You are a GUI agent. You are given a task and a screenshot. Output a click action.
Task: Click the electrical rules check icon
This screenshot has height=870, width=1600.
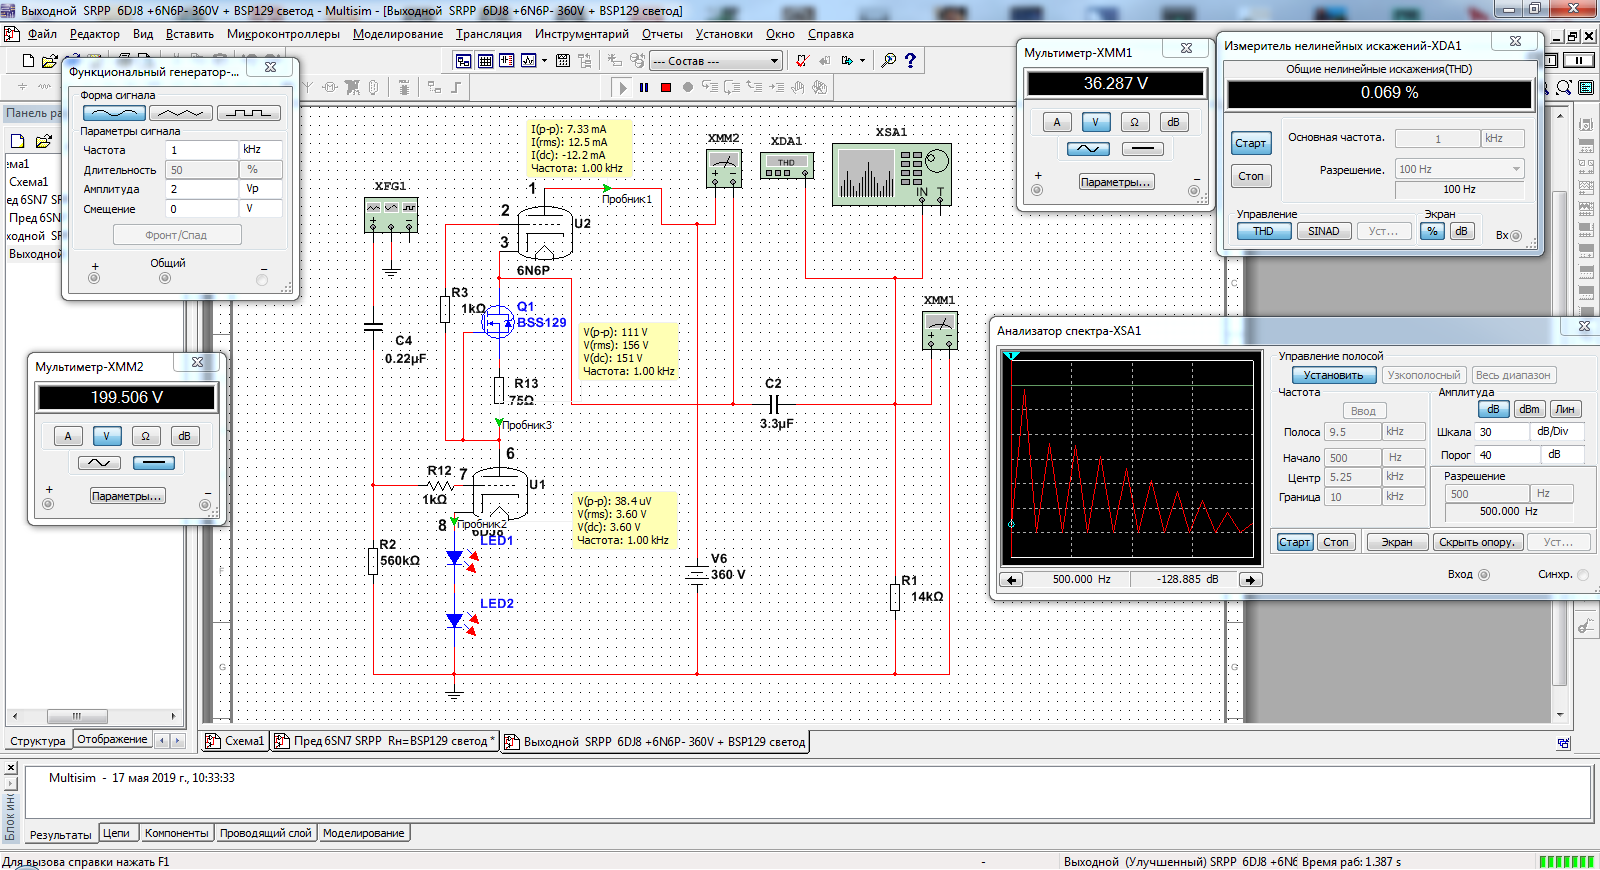point(802,61)
